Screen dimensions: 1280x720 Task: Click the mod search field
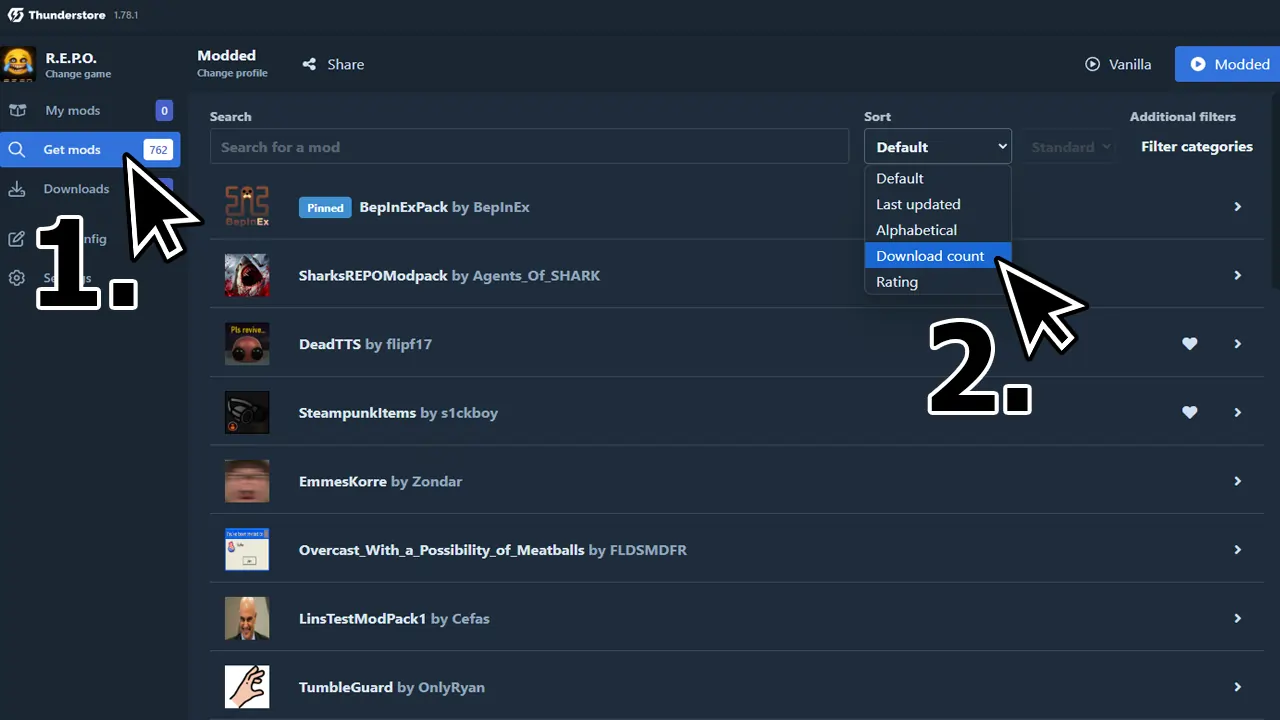coord(529,146)
